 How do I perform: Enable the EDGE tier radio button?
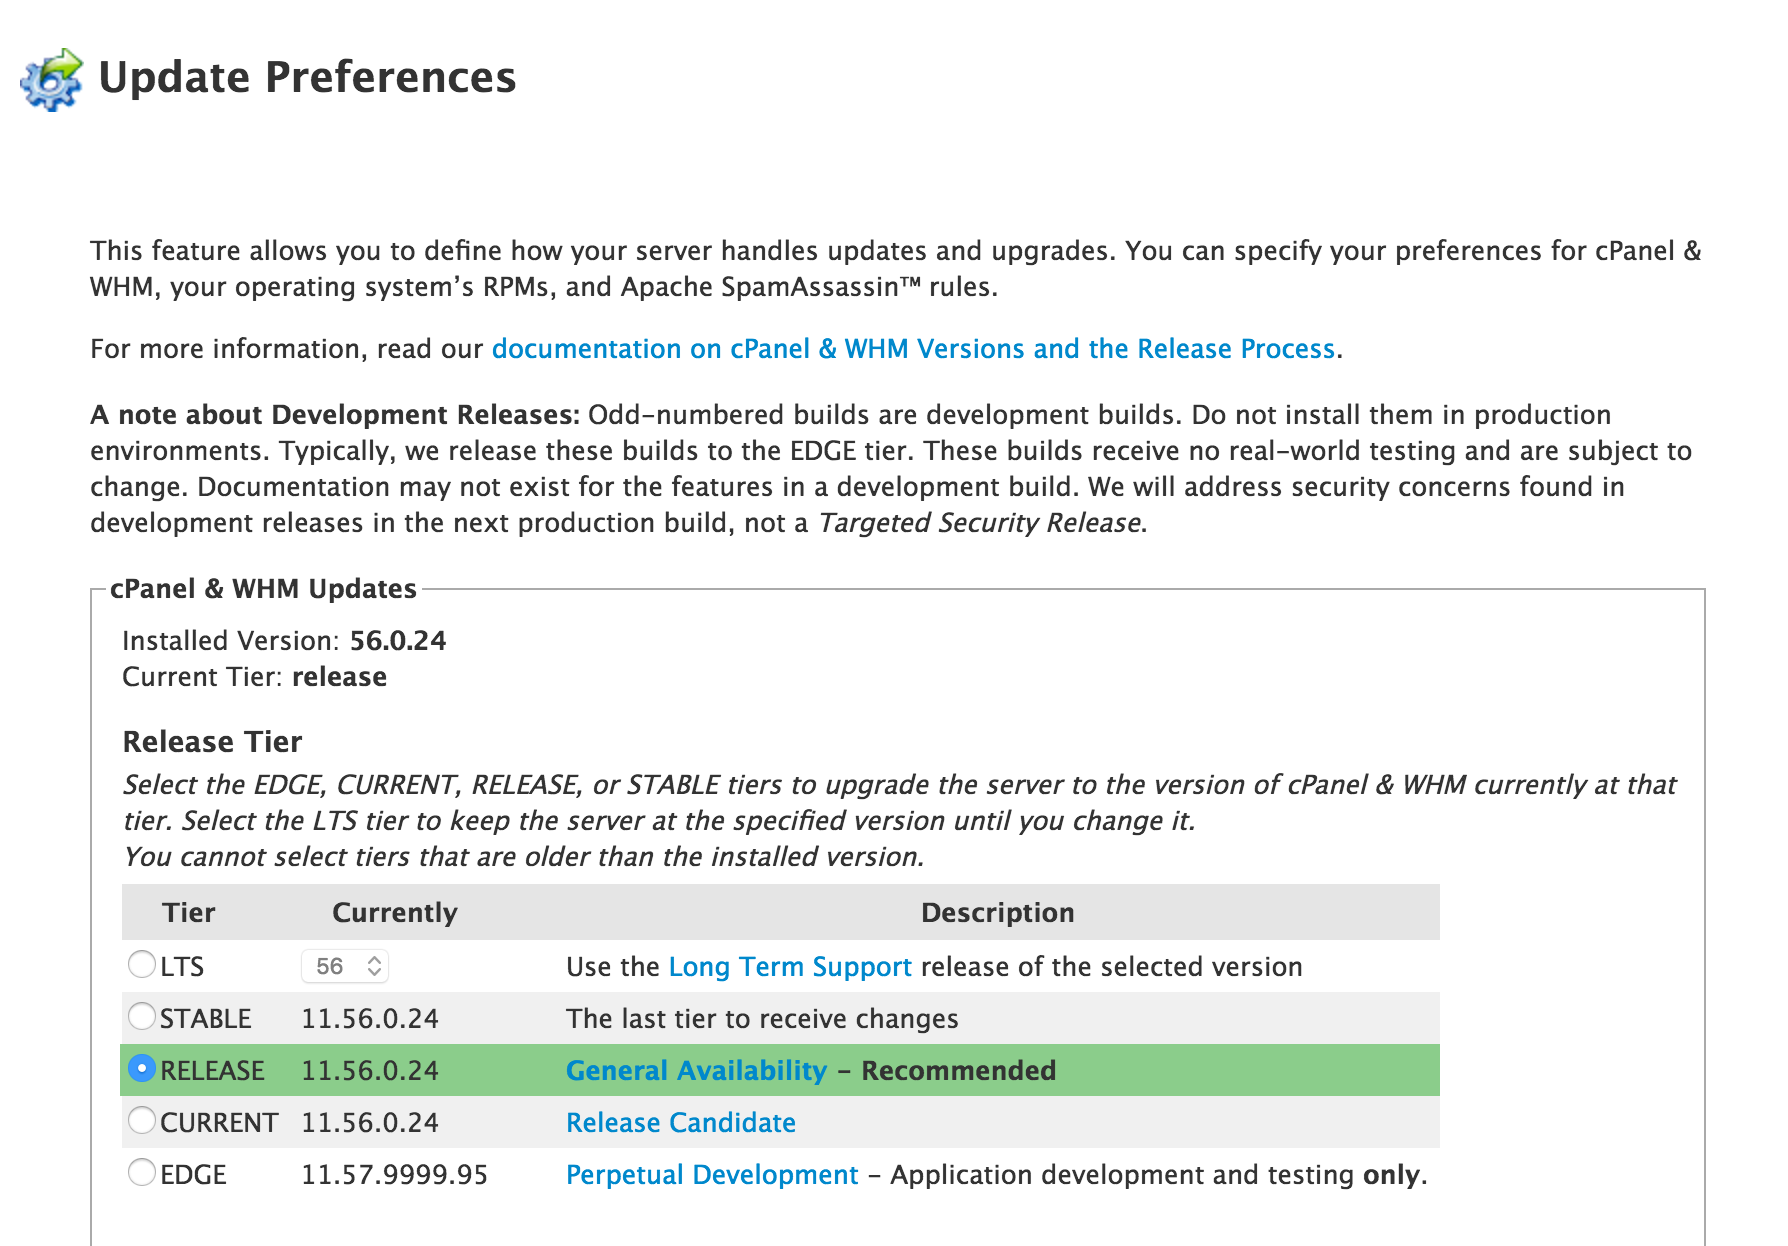pyautogui.click(x=142, y=1173)
